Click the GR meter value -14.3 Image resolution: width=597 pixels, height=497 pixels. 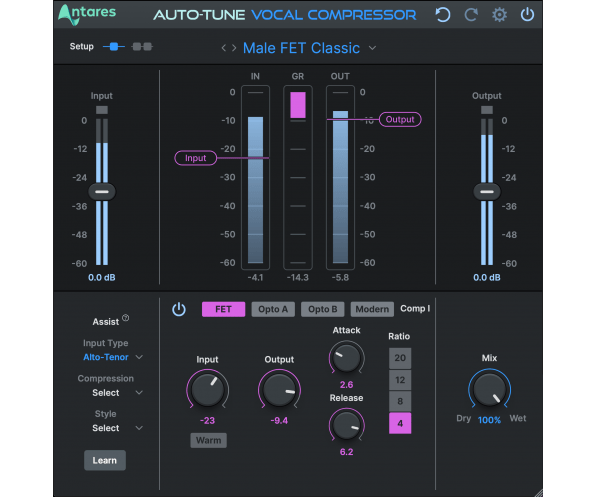(x=298, y=278)
